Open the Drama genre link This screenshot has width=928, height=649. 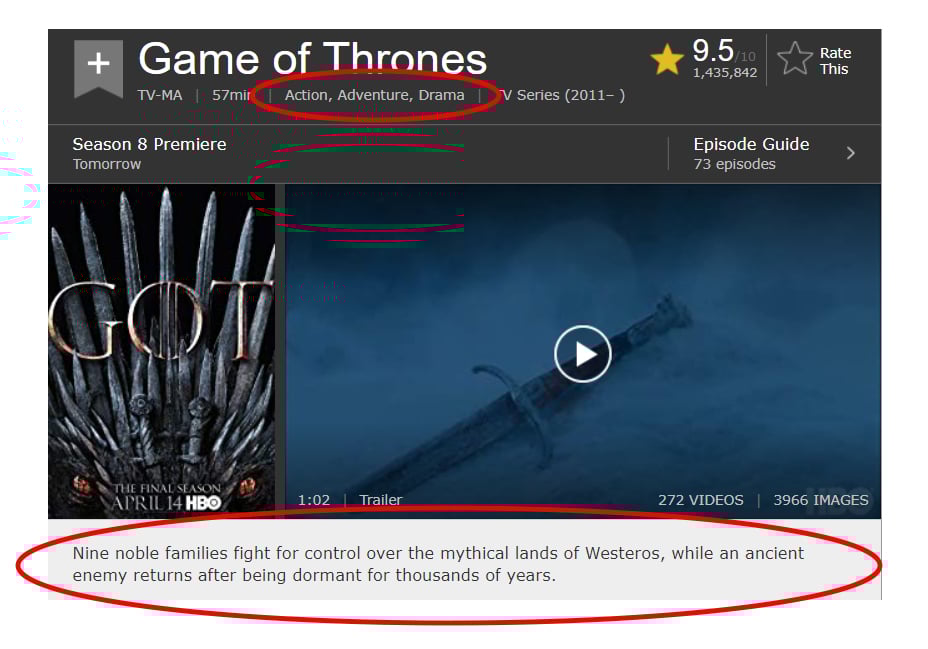click(x=442, y=95)
